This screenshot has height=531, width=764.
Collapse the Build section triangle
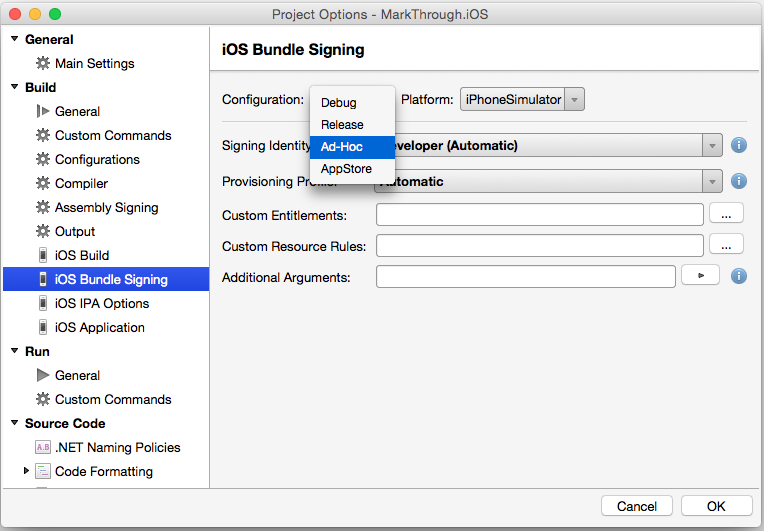14,87
